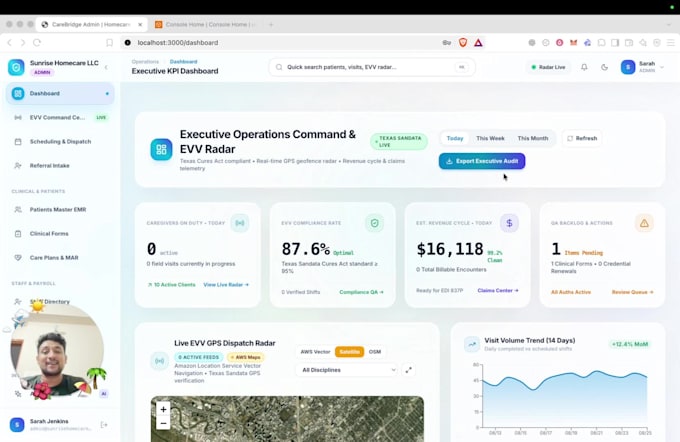The width and height of the screenshot is (680, 442).
Task: Click the Sarah avatar in the top bar
Action: (628, 67)
